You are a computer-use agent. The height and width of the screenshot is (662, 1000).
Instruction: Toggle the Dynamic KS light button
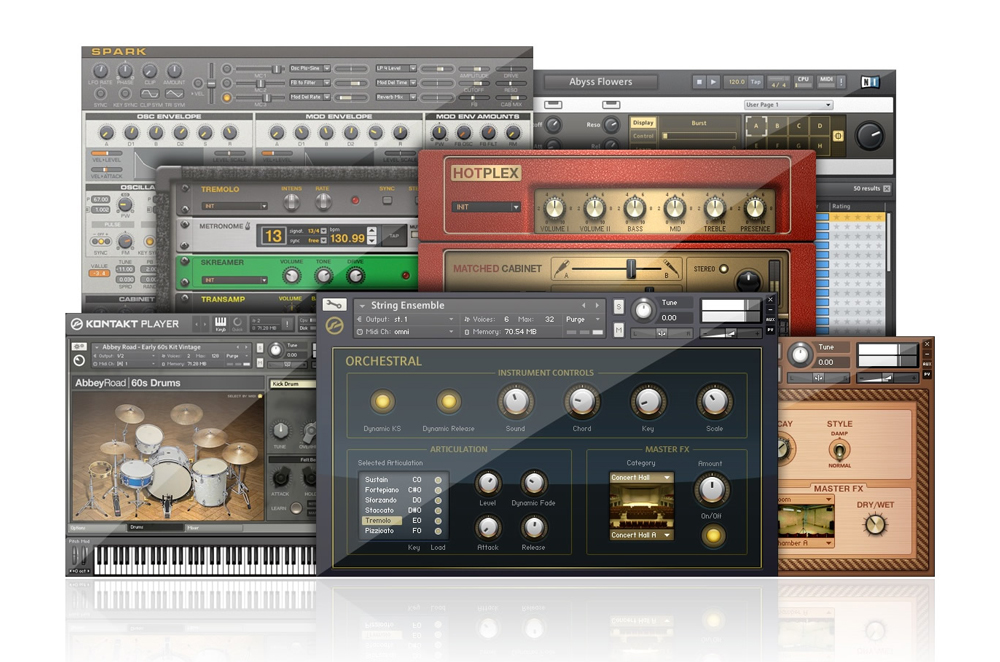[x=382, y=401]
